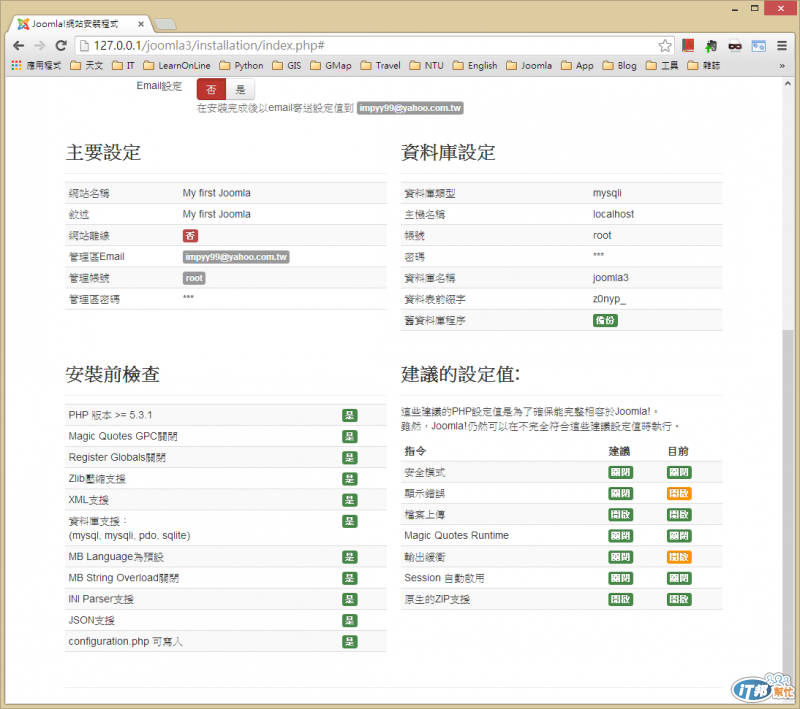Click the green badge for XML支援
The width and height of the screenshot is (800, 709).
point(349,500)
